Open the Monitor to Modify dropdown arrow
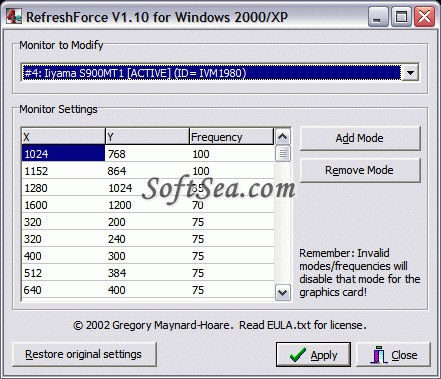This screenshot has height=379, width=441. (410, 73)
